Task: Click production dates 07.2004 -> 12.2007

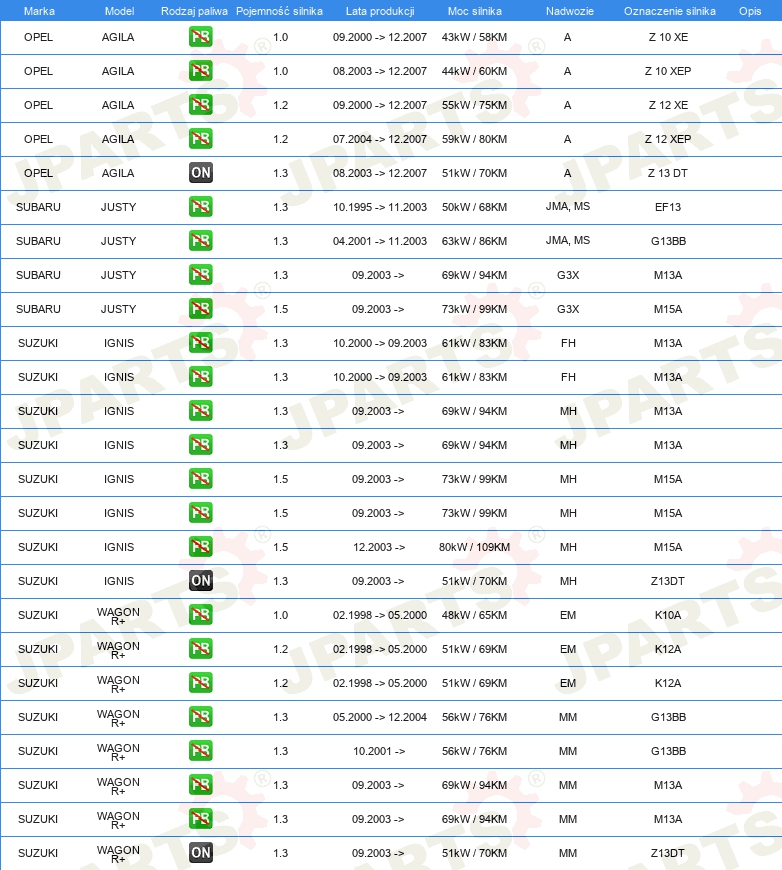Action: click(380, 139)
